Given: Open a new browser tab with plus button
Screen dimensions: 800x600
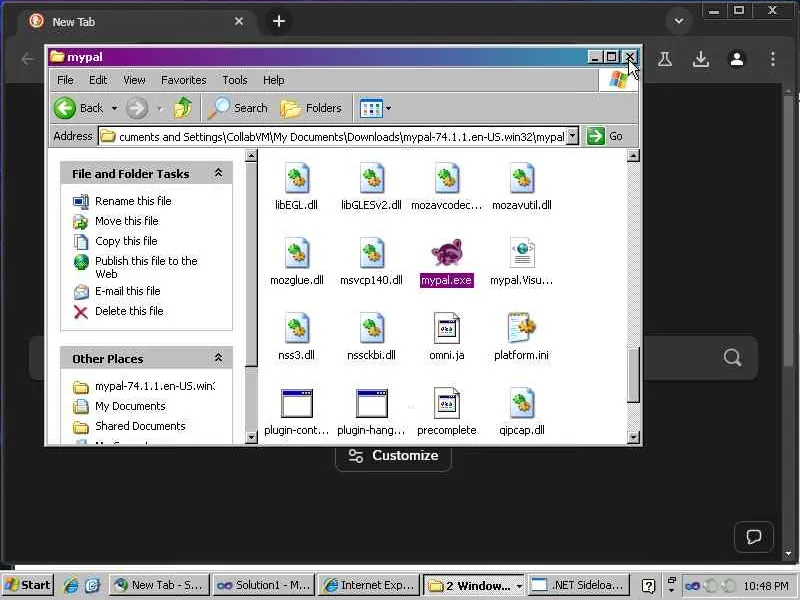Looking at the screenshot, I should pyautogui.click(x=279, y=21).
